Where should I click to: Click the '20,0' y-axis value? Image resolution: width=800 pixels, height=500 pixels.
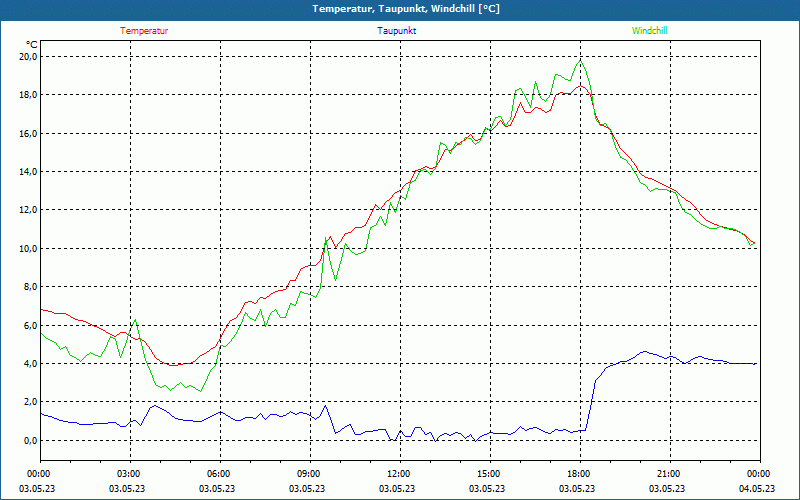click(29, 57)
